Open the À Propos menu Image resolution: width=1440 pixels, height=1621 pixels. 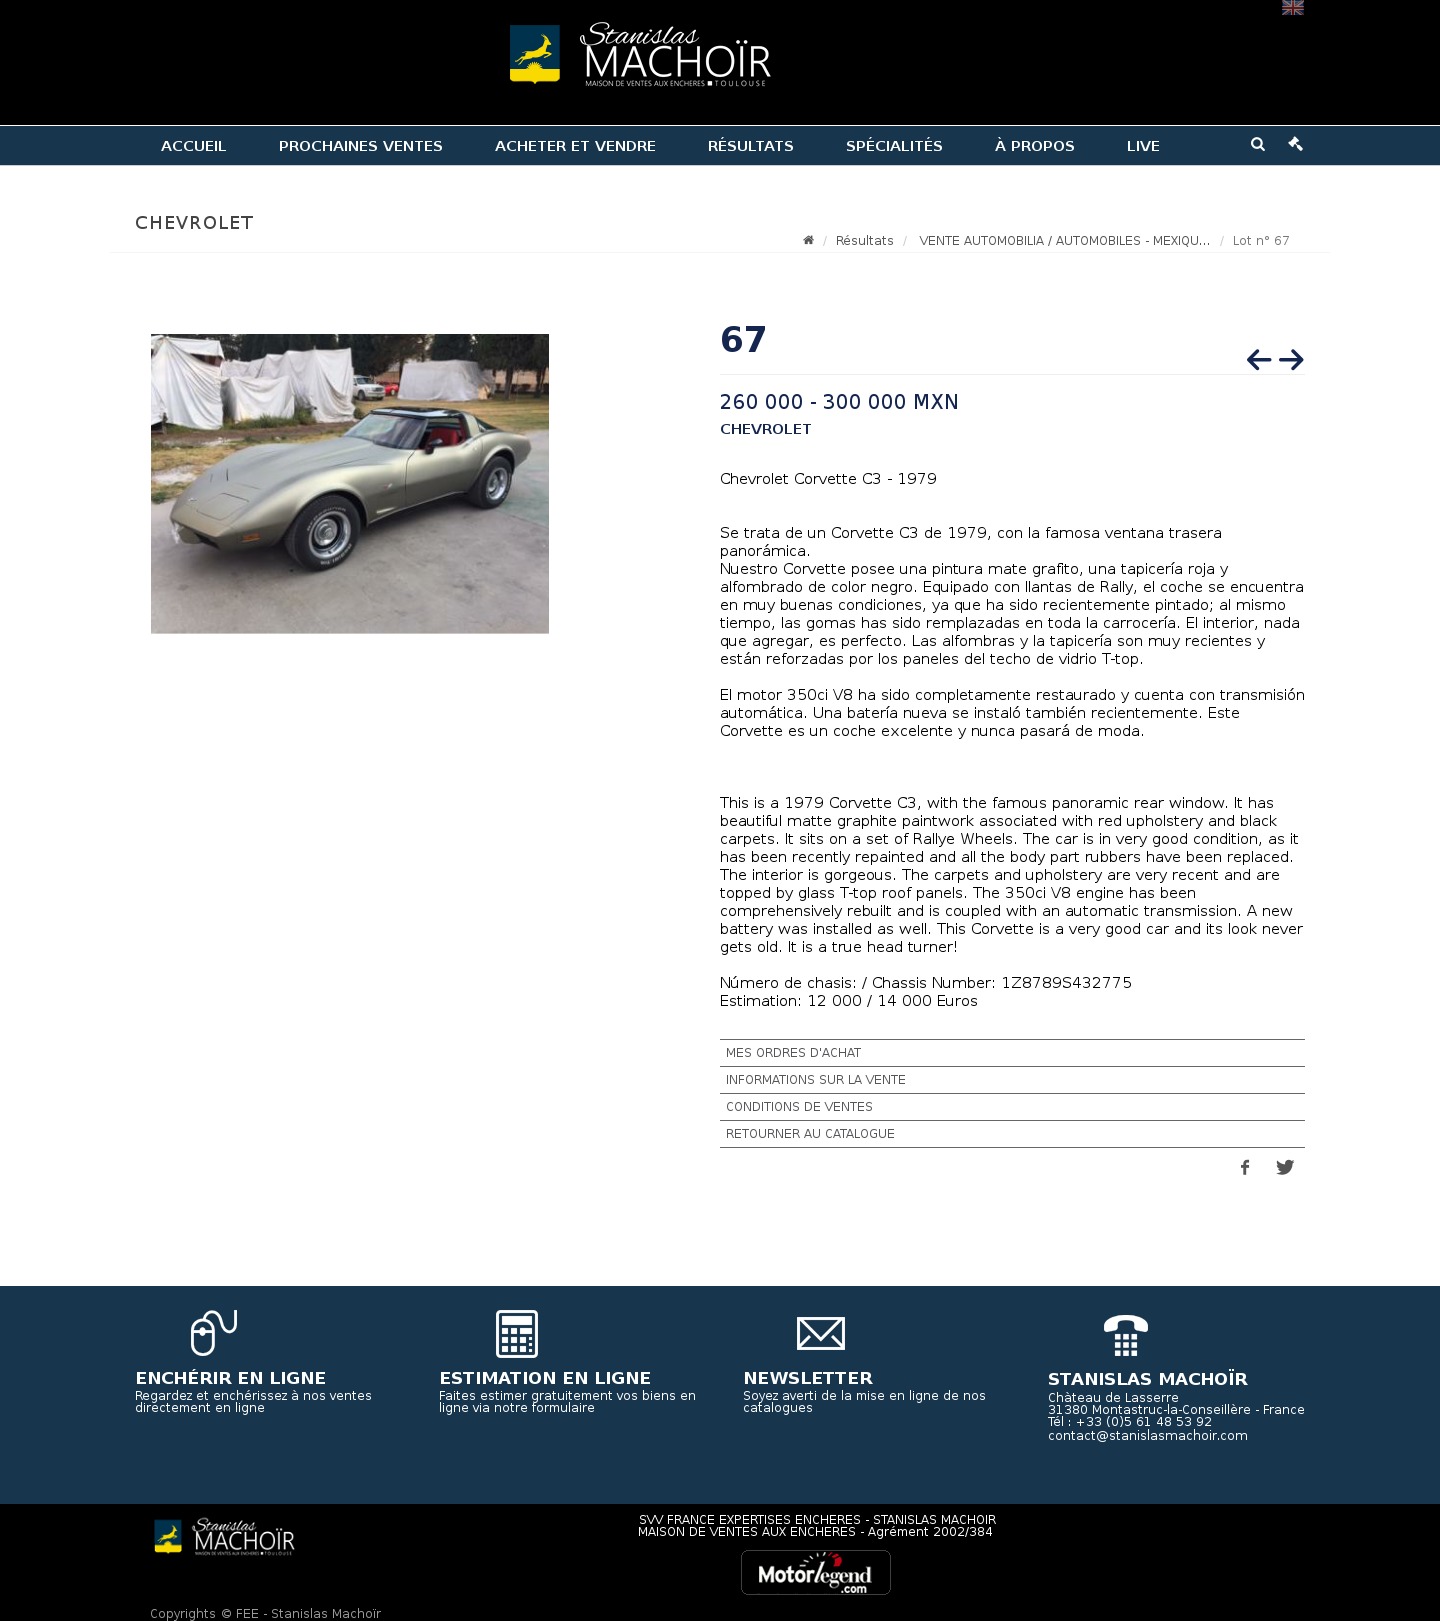1035,146
